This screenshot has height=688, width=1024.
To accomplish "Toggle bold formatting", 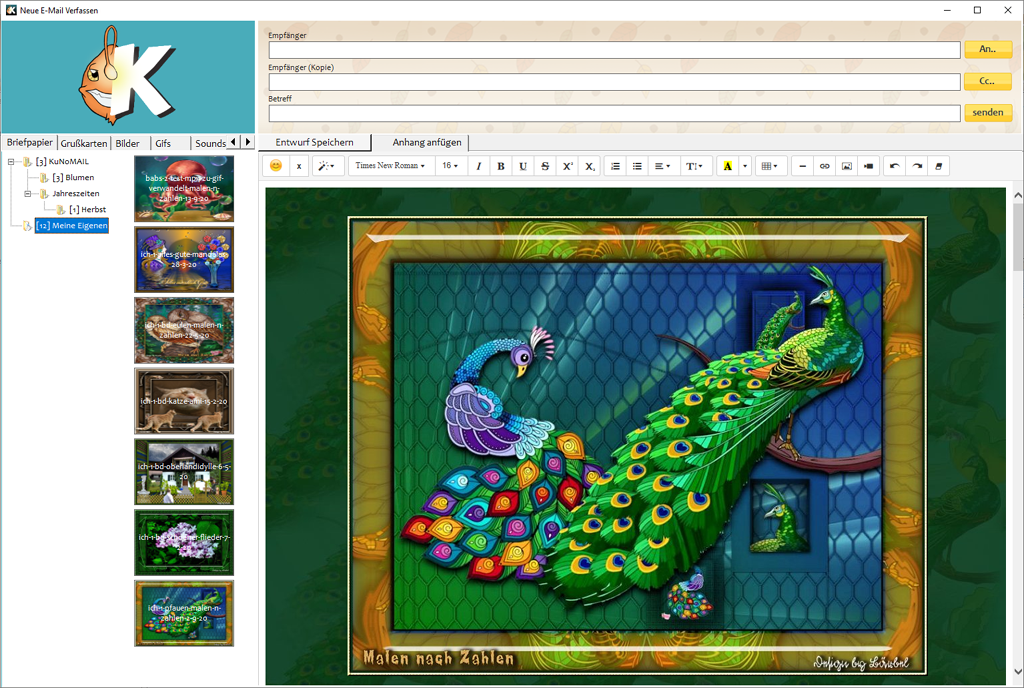I will point(501,166).
